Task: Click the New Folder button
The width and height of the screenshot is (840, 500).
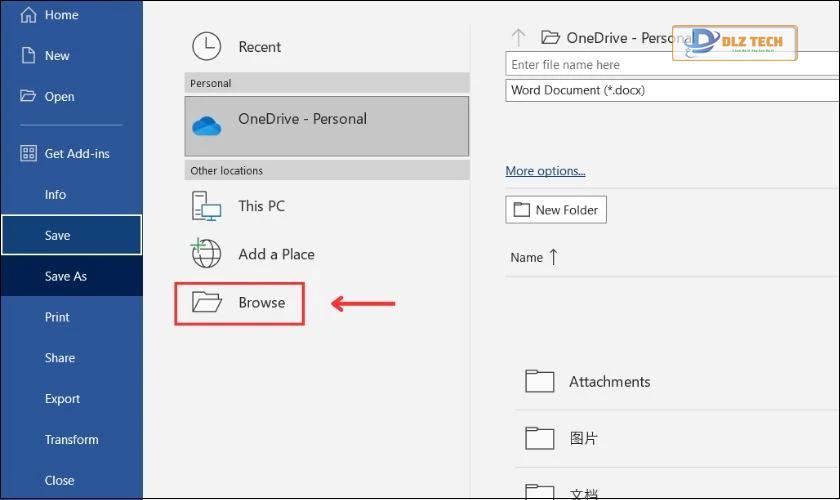Action: pos(556,210)
